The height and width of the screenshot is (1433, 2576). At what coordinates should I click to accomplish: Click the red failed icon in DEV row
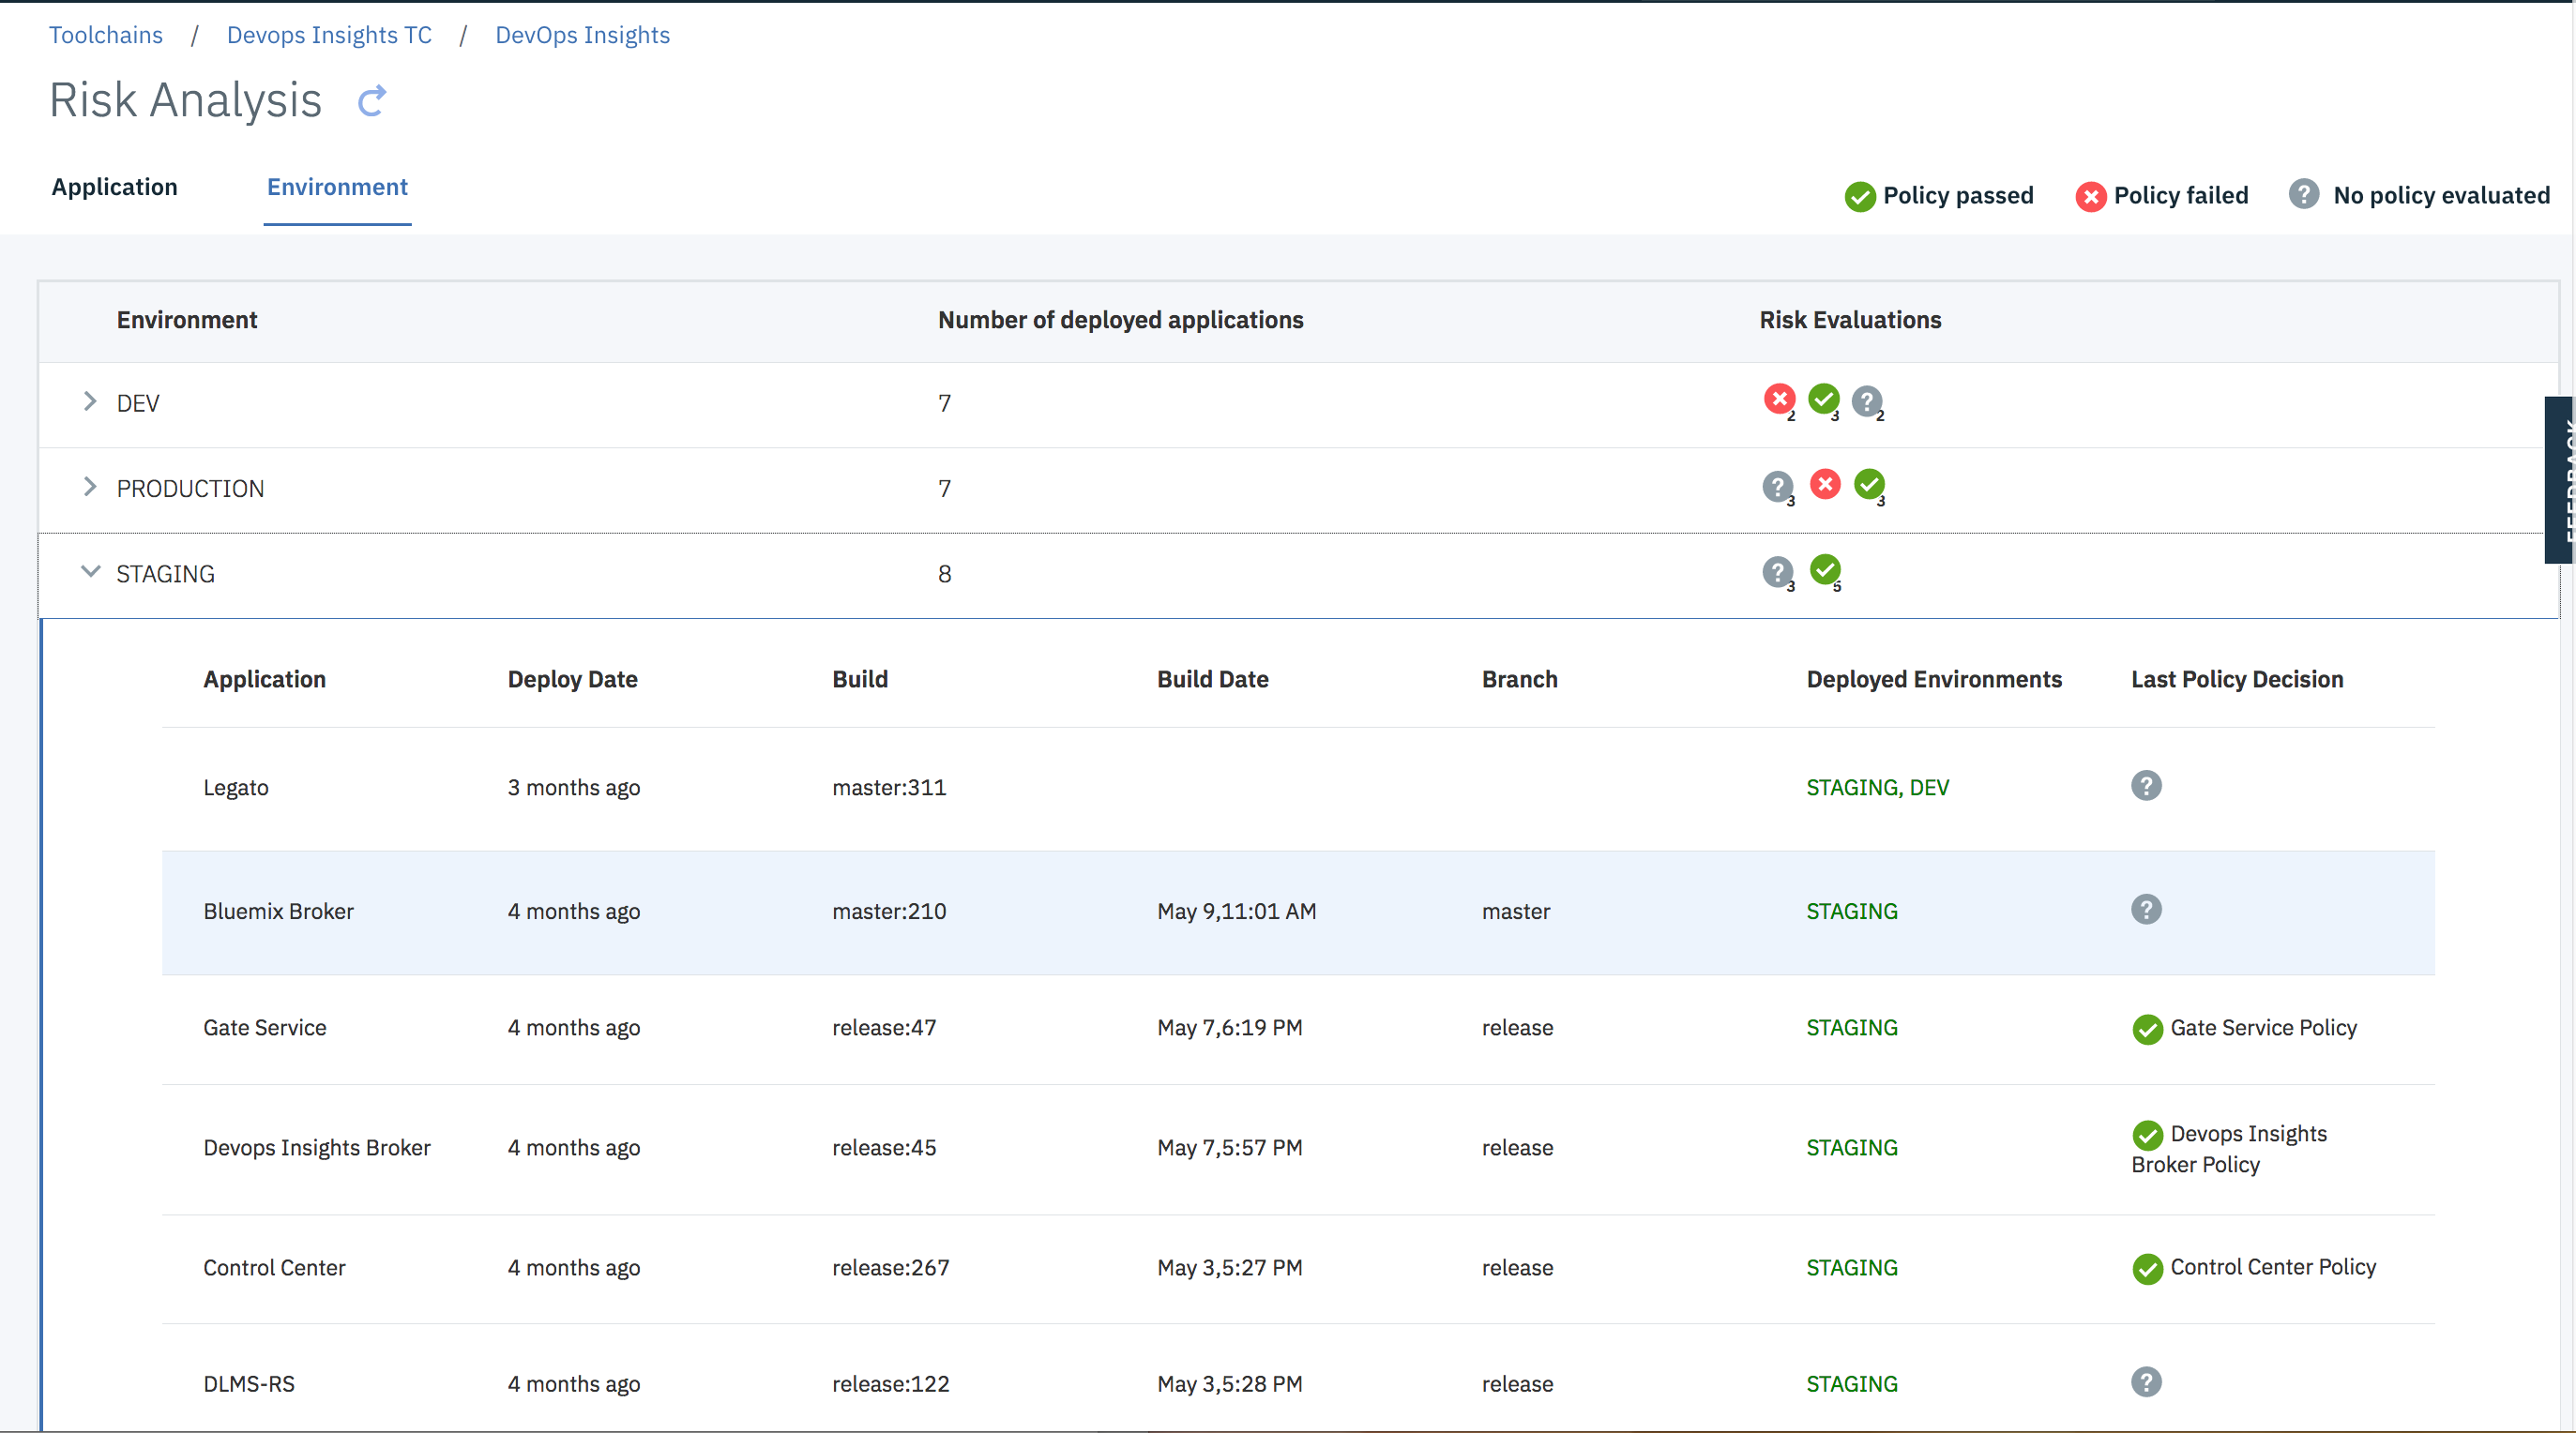coord(1779,400)
